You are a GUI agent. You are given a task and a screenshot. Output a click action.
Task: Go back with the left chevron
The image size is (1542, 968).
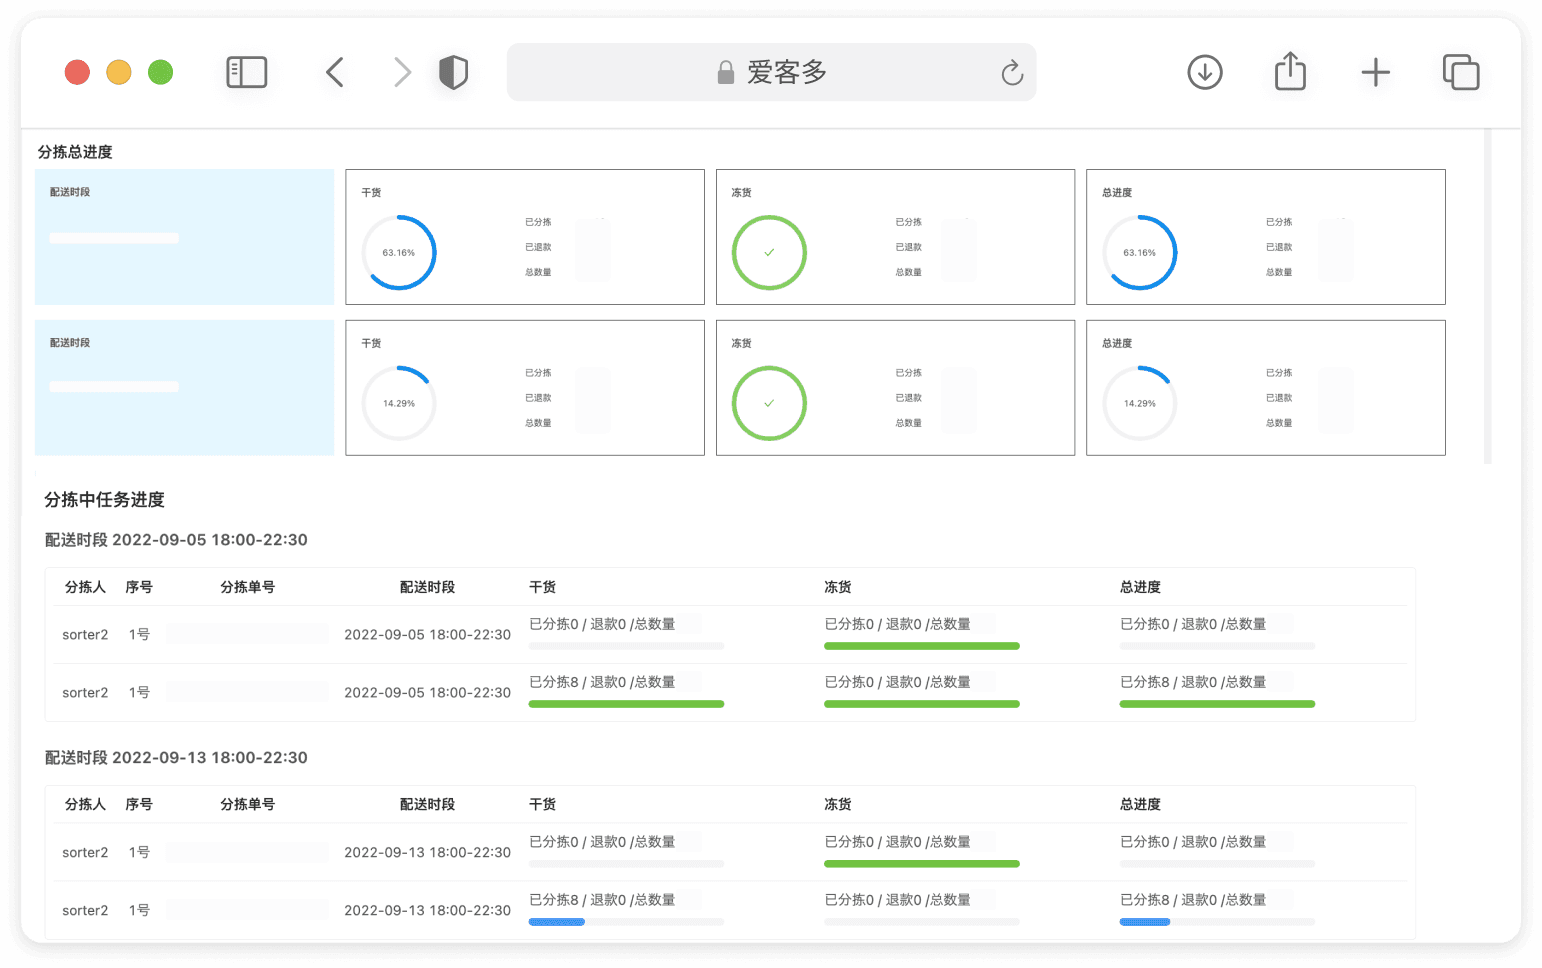click(x=335, y=72)
